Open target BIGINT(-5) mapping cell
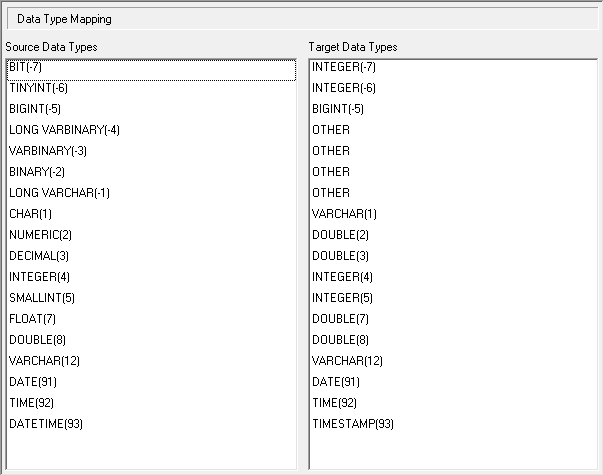The image size is (603, 475). 338,109
